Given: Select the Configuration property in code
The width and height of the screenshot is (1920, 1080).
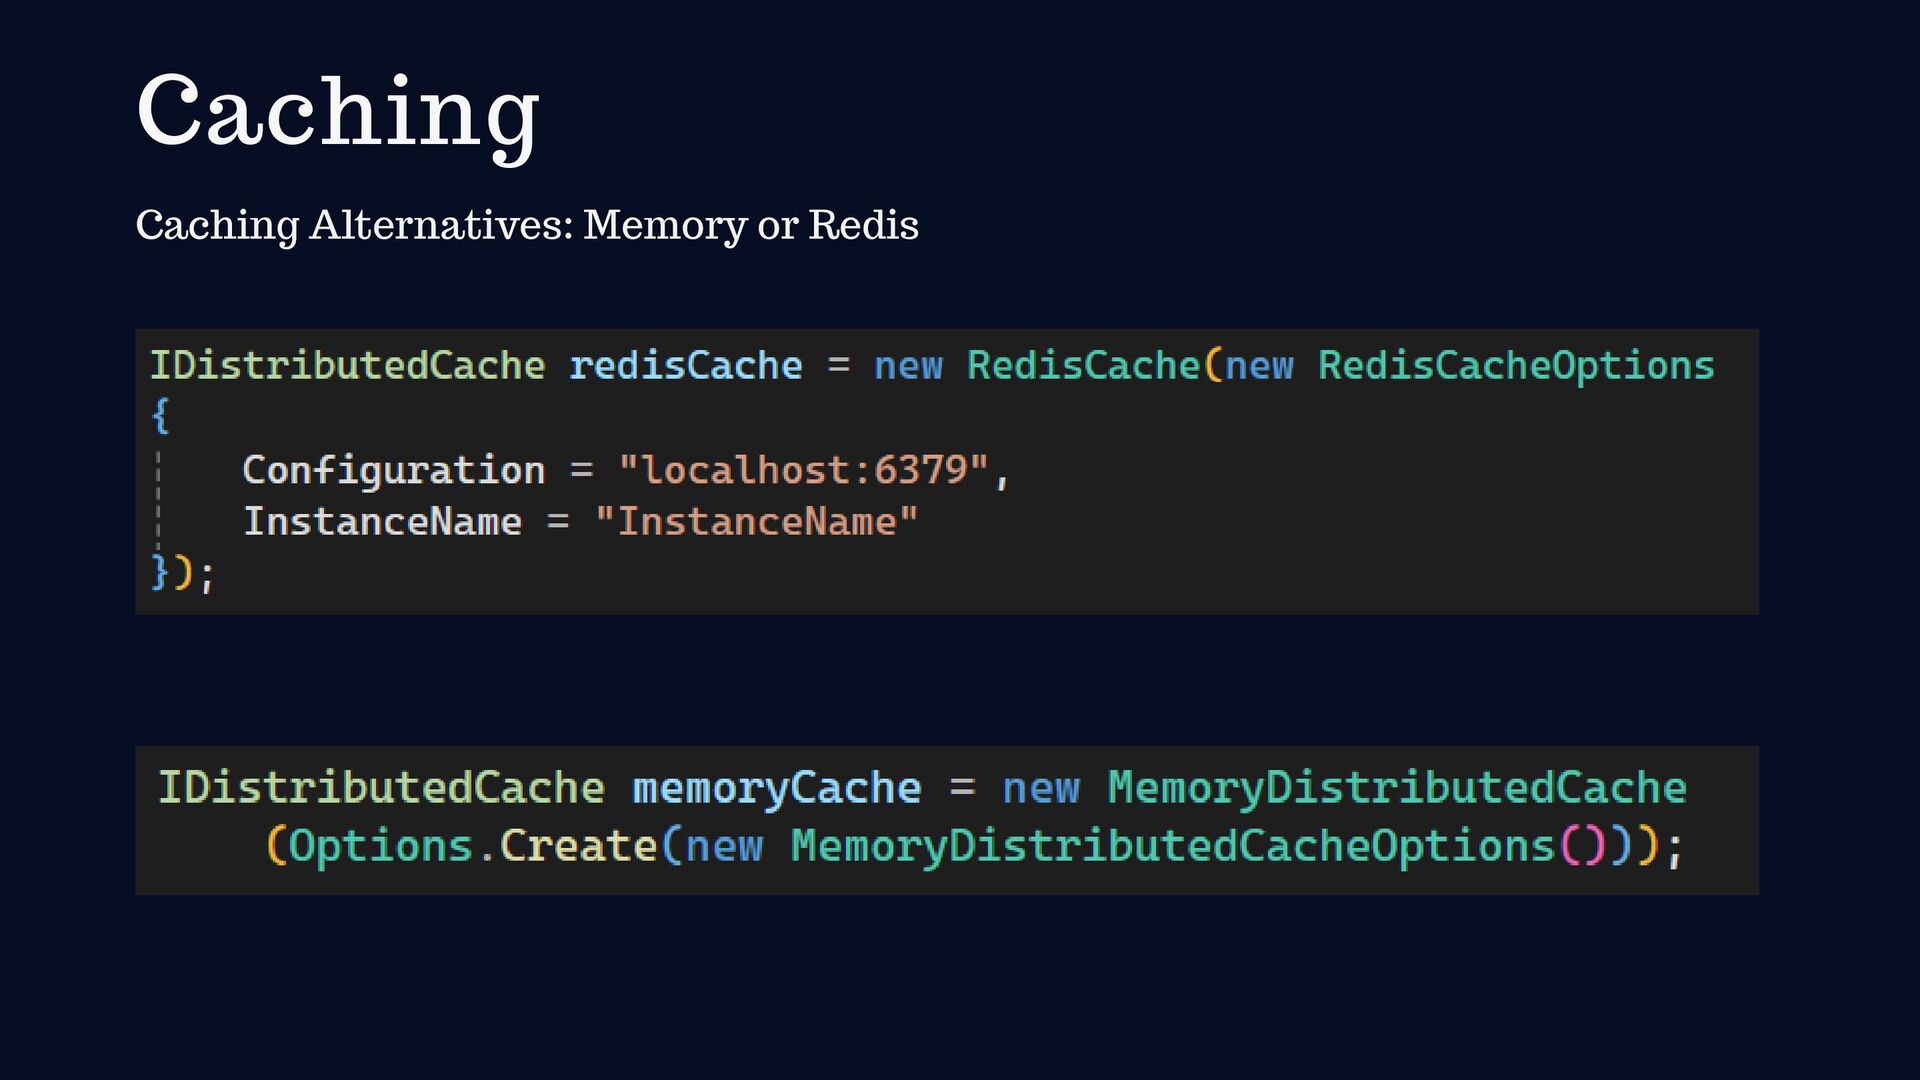Looking at the screenshot, I should pos(393,470).
